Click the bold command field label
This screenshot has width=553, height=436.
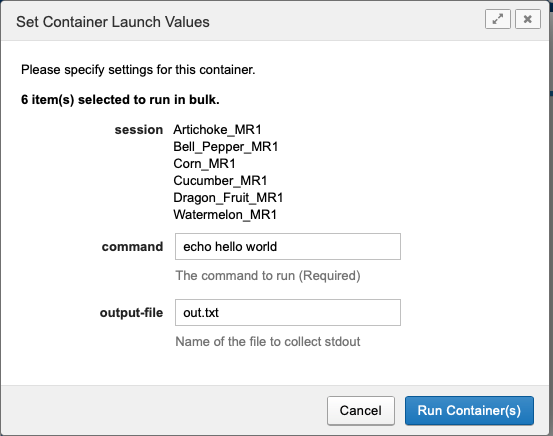[x=132, y=247]
